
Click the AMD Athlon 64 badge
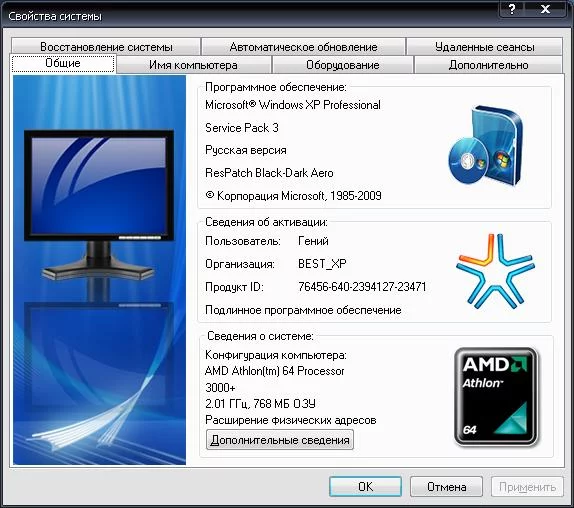pos(496,397)
